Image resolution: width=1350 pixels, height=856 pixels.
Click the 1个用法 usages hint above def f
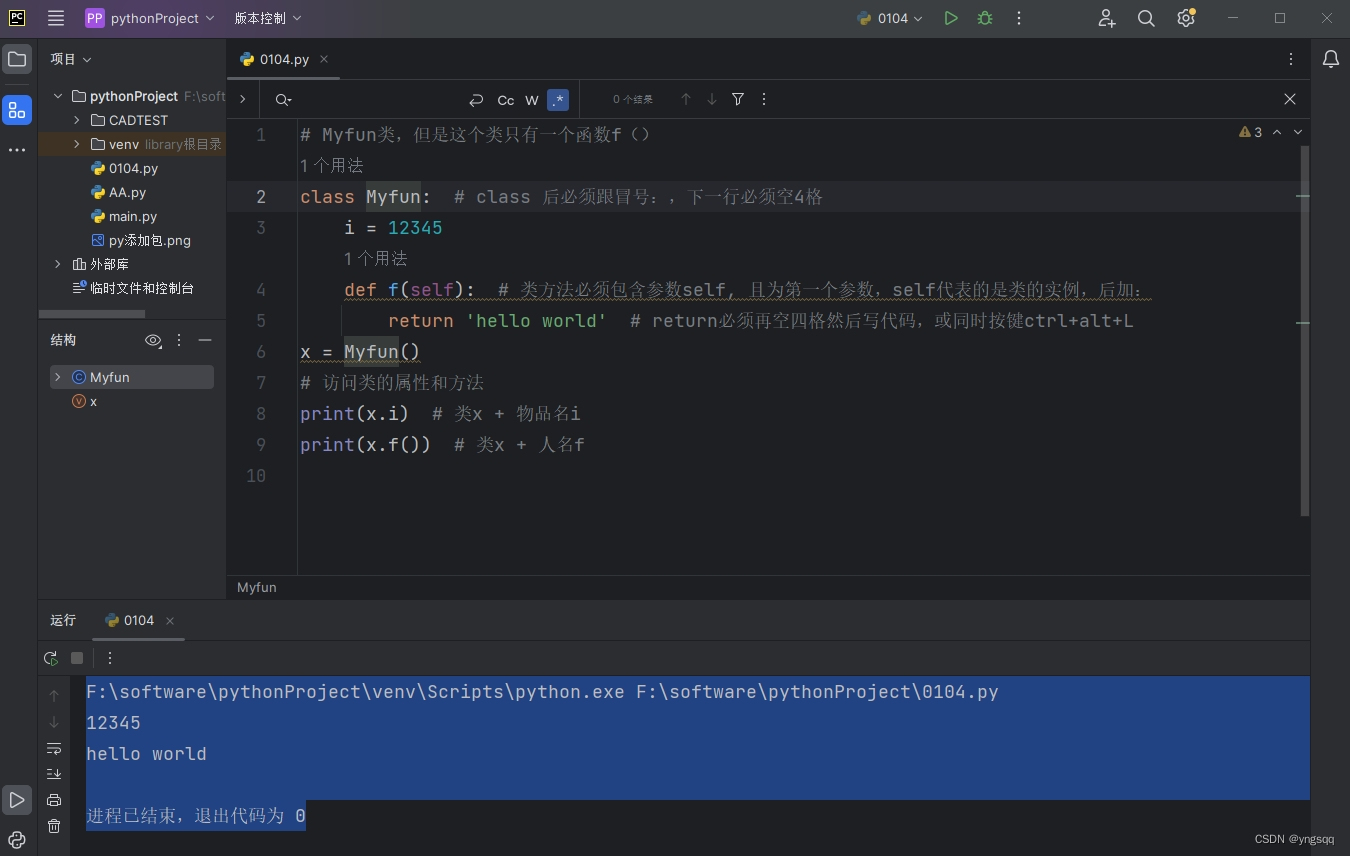point(376,259)
